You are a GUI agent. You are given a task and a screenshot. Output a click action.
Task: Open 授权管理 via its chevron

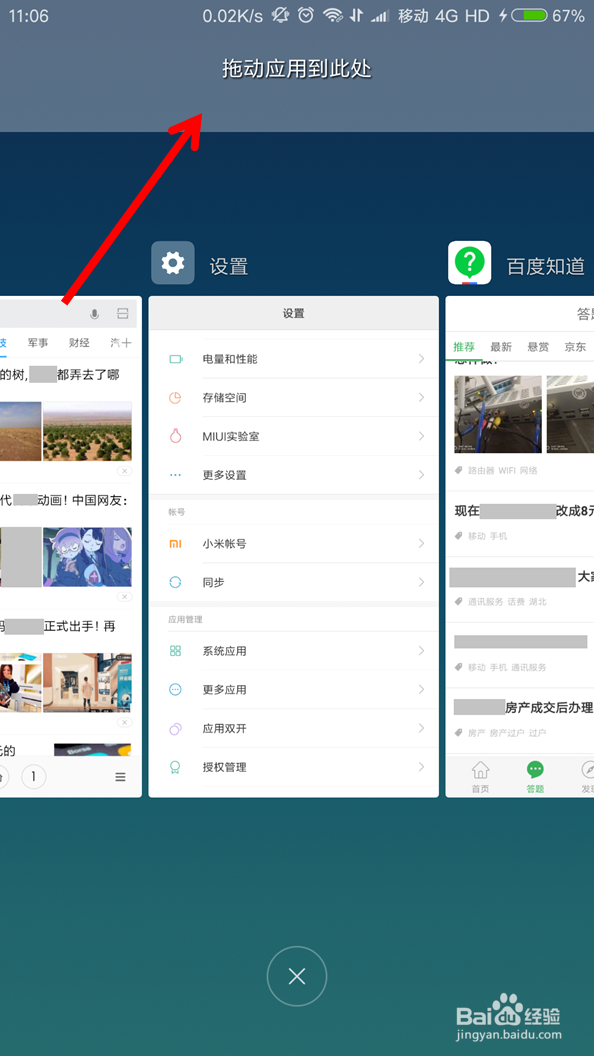[x=421, y=766]
